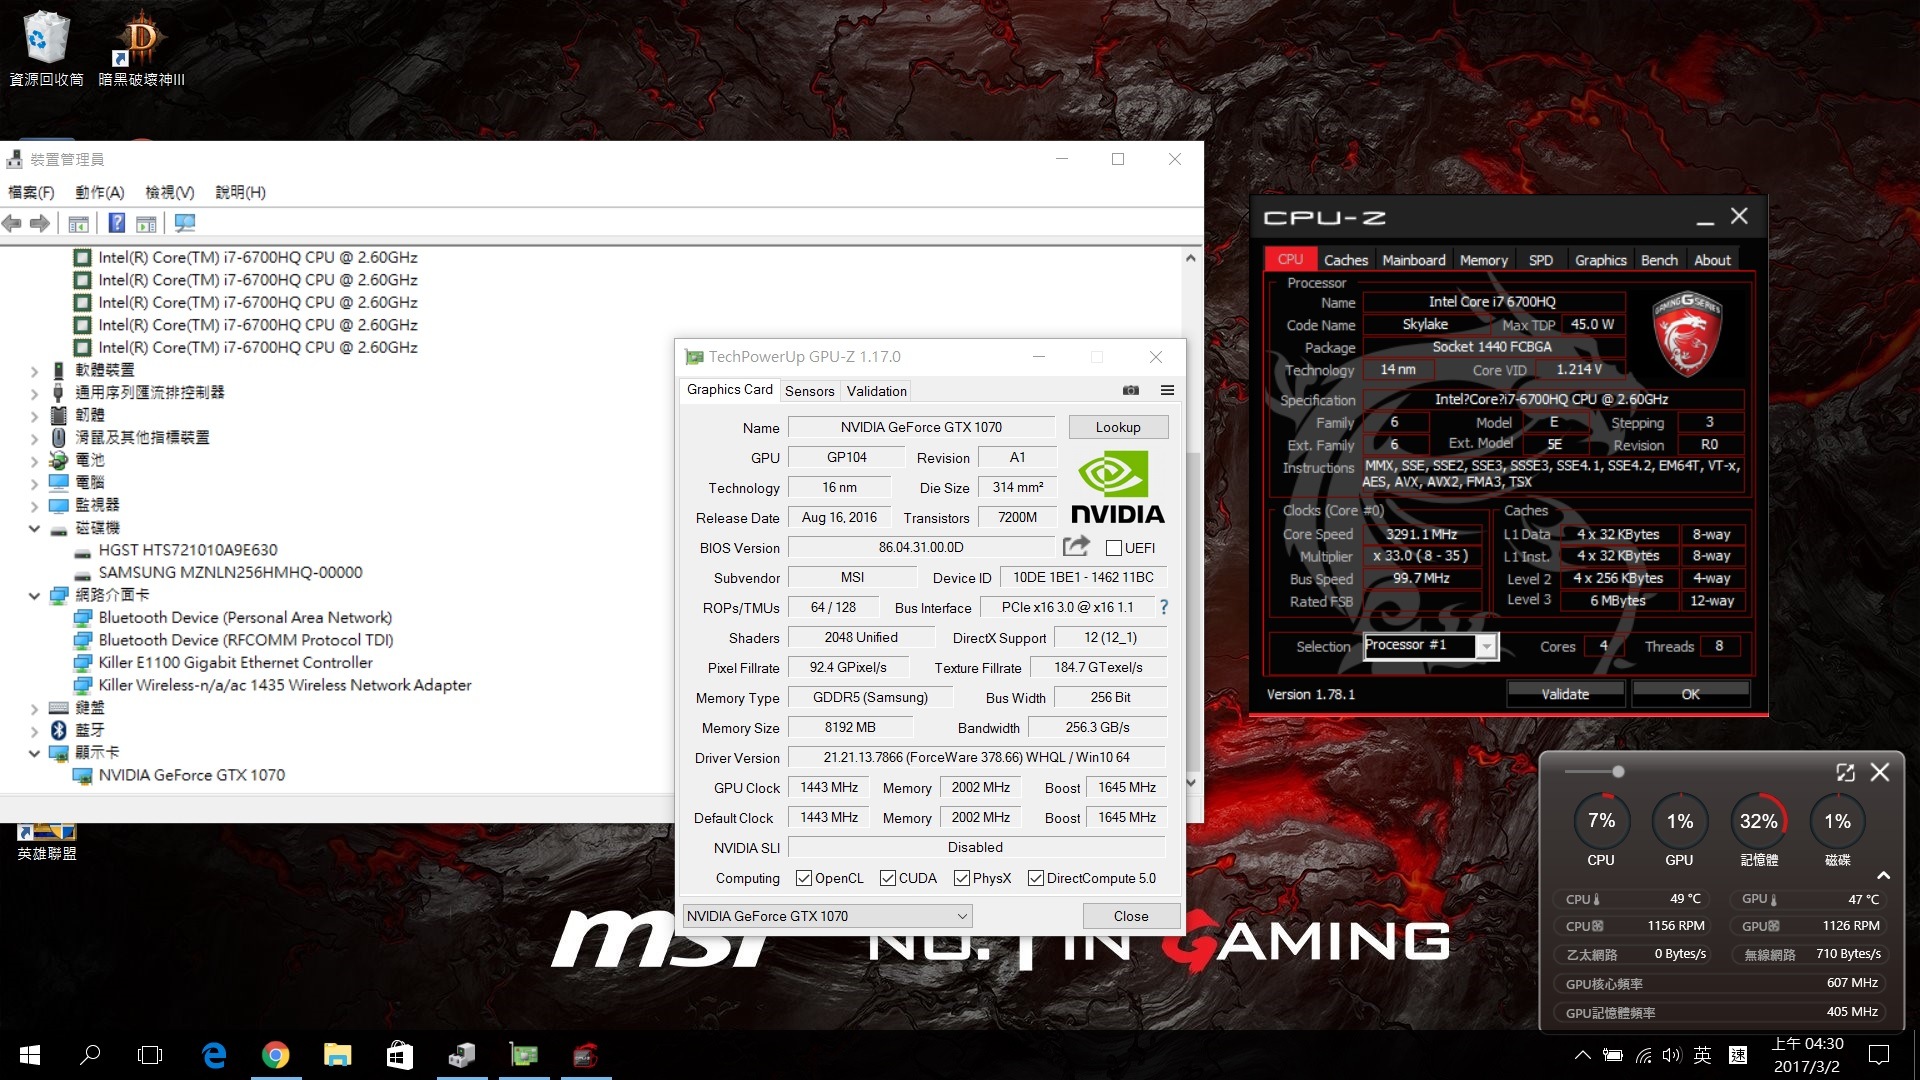This screenshot has height=1080, width=1920.
Task: Open the 檔案(F) menu in Device Manager
Action: pos(31,192)
